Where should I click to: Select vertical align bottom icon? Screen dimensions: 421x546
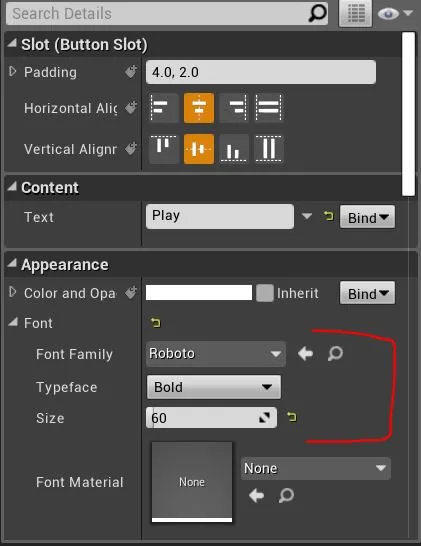pyautogui.click(x=234, y=149)
